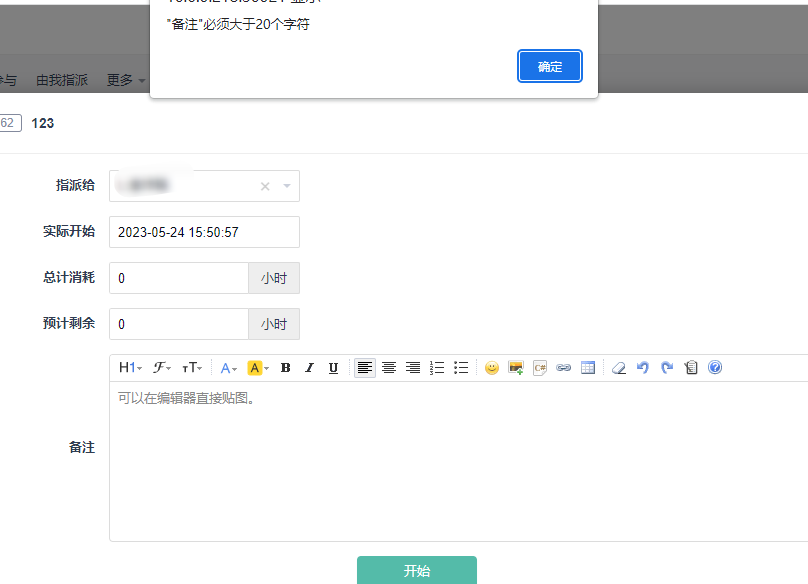The width and height of the screenshot is (808, 584).
Task: Insert a table with the grid icon
Action: [x=588, y=368]
